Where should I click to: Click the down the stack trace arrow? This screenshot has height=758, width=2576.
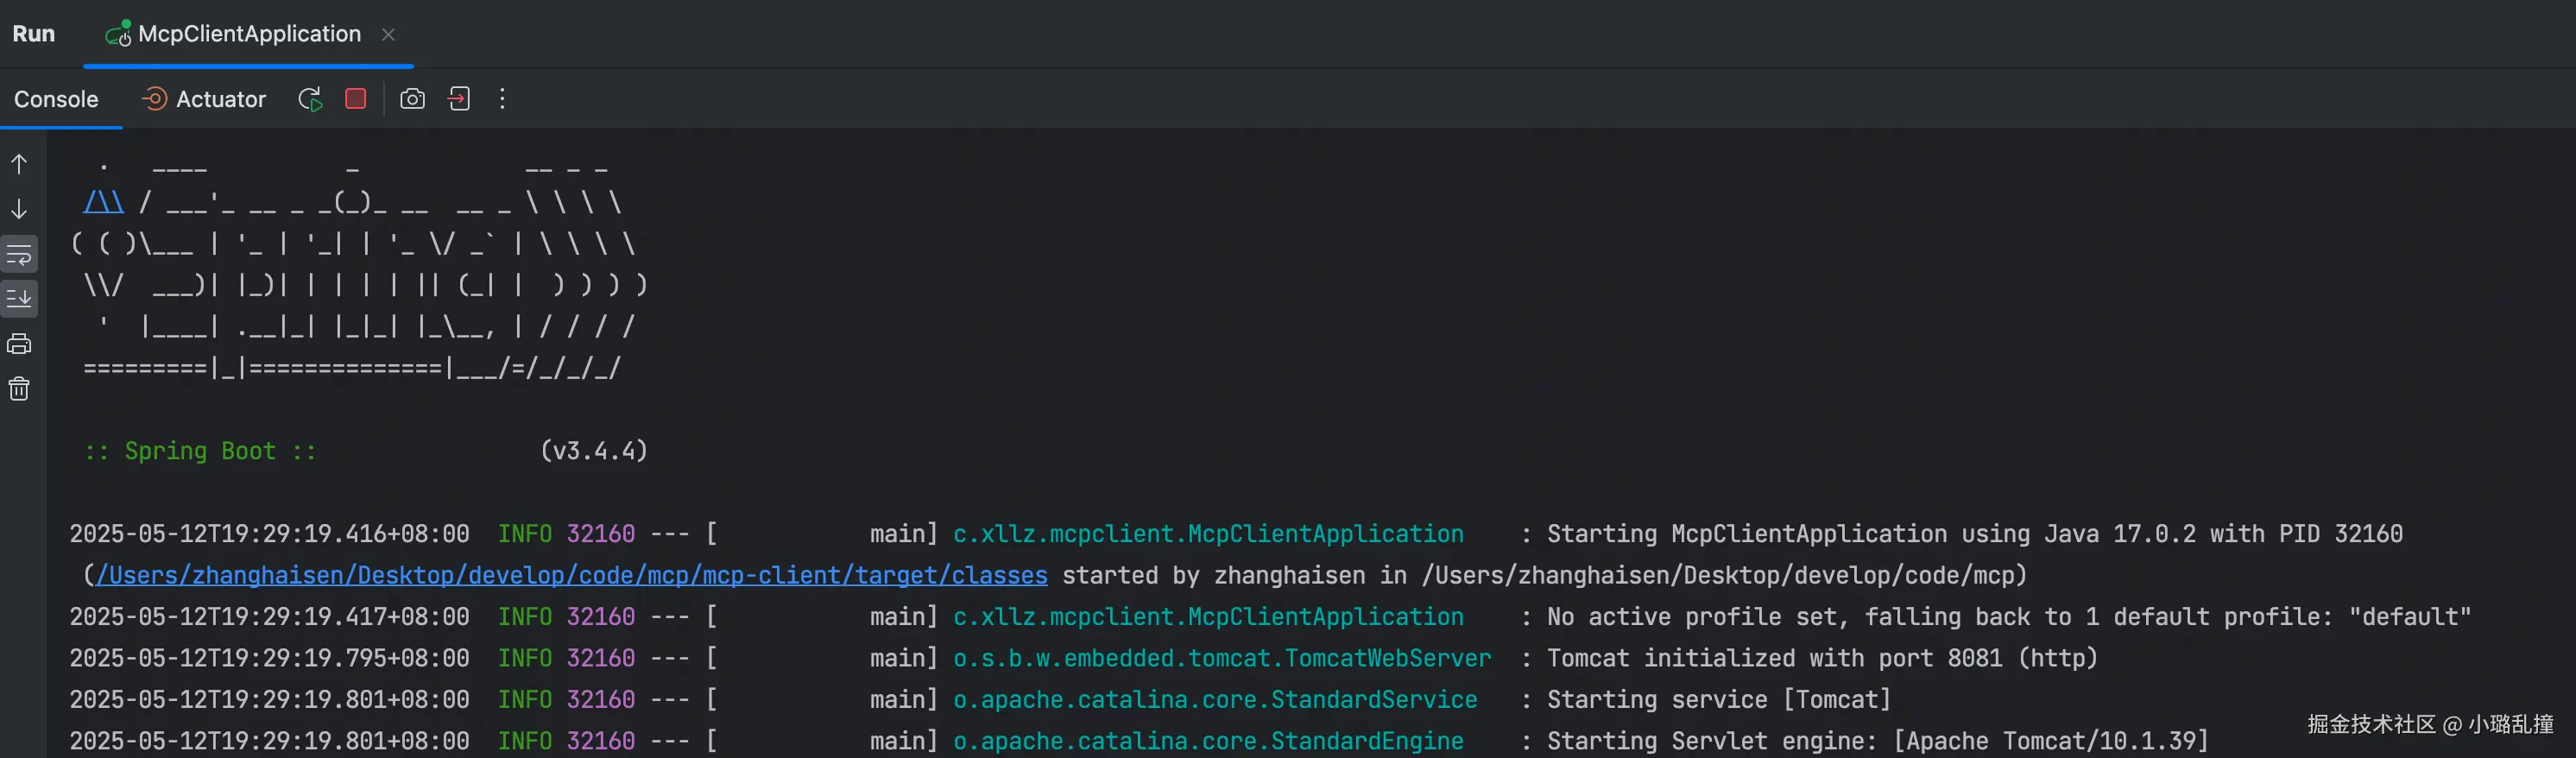pyautogui.click(x=19, y=209)
